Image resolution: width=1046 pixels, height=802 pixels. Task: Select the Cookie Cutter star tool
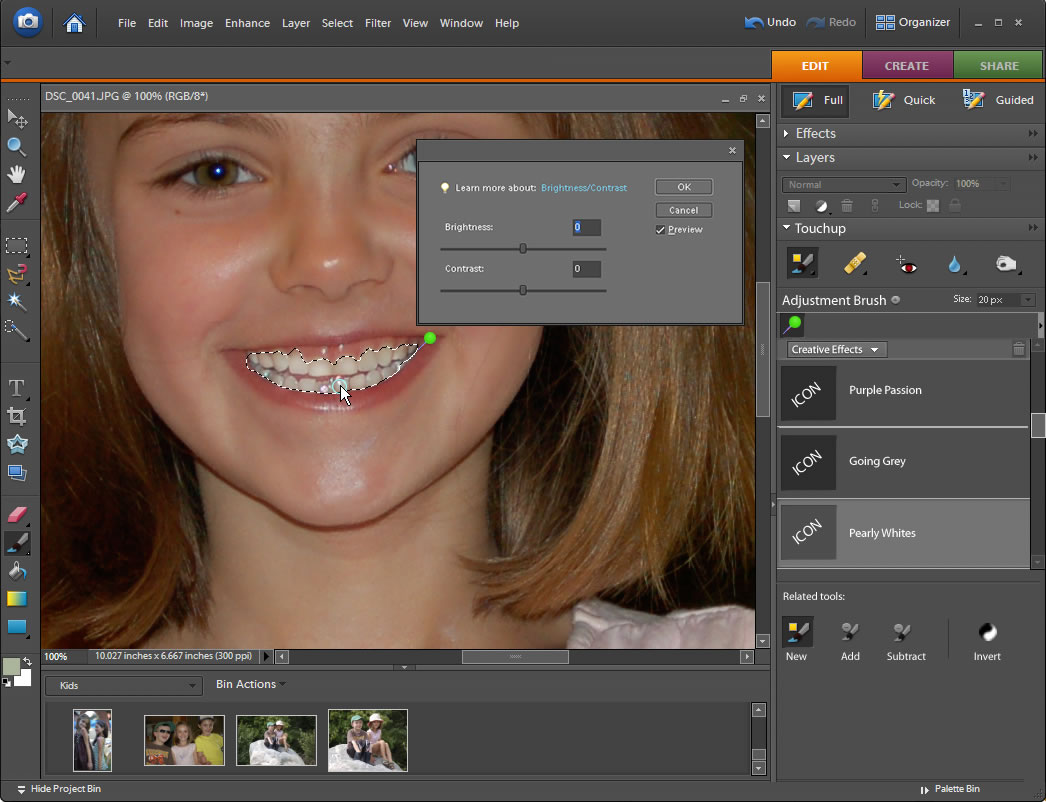[x=17, y=444]
